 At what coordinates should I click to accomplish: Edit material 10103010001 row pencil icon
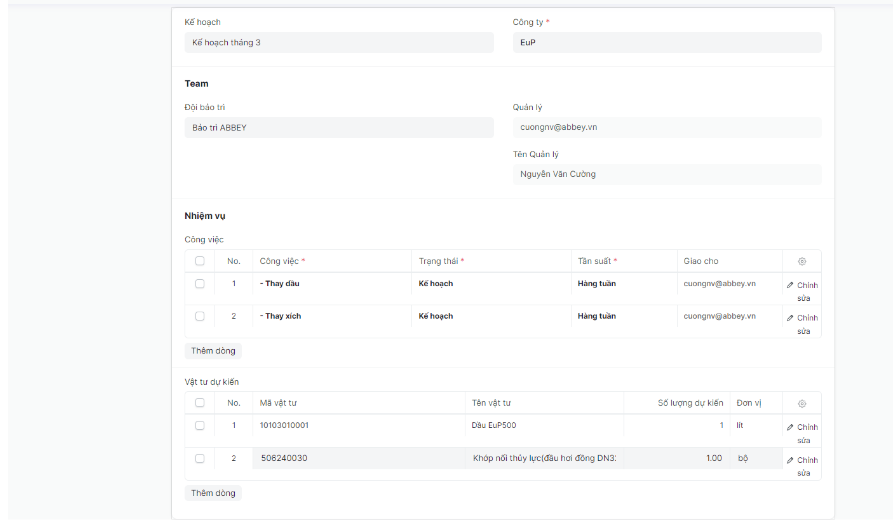pyautogui.click(x=790, y=428)
